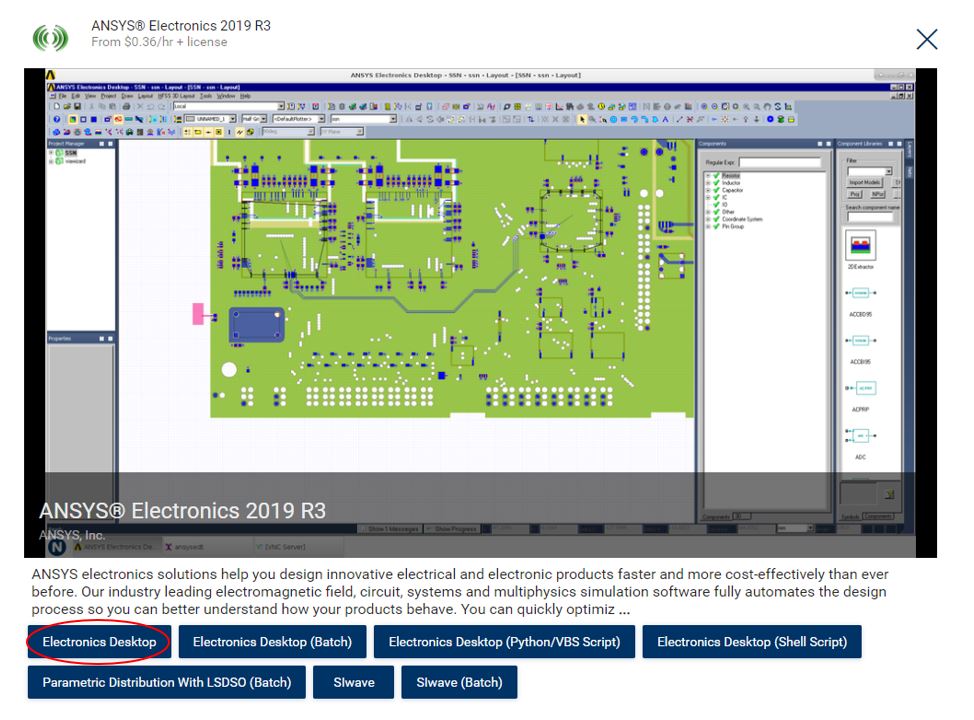Viewport: 974px width, 720px height.
Task: Click the Import Models button
Action: coord(865,183)
